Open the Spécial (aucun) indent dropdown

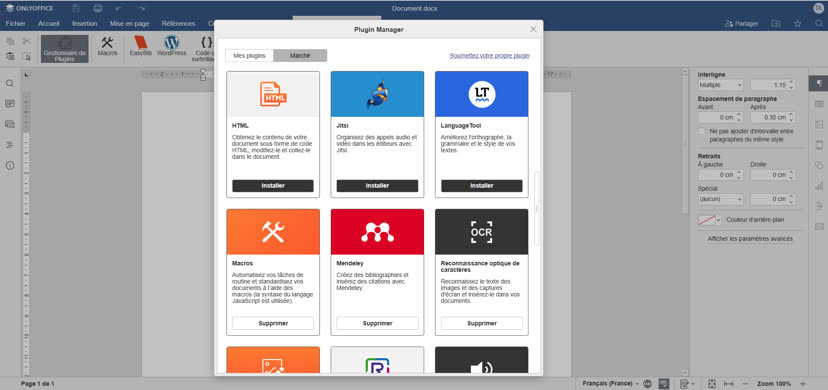[x=720, y=199]
